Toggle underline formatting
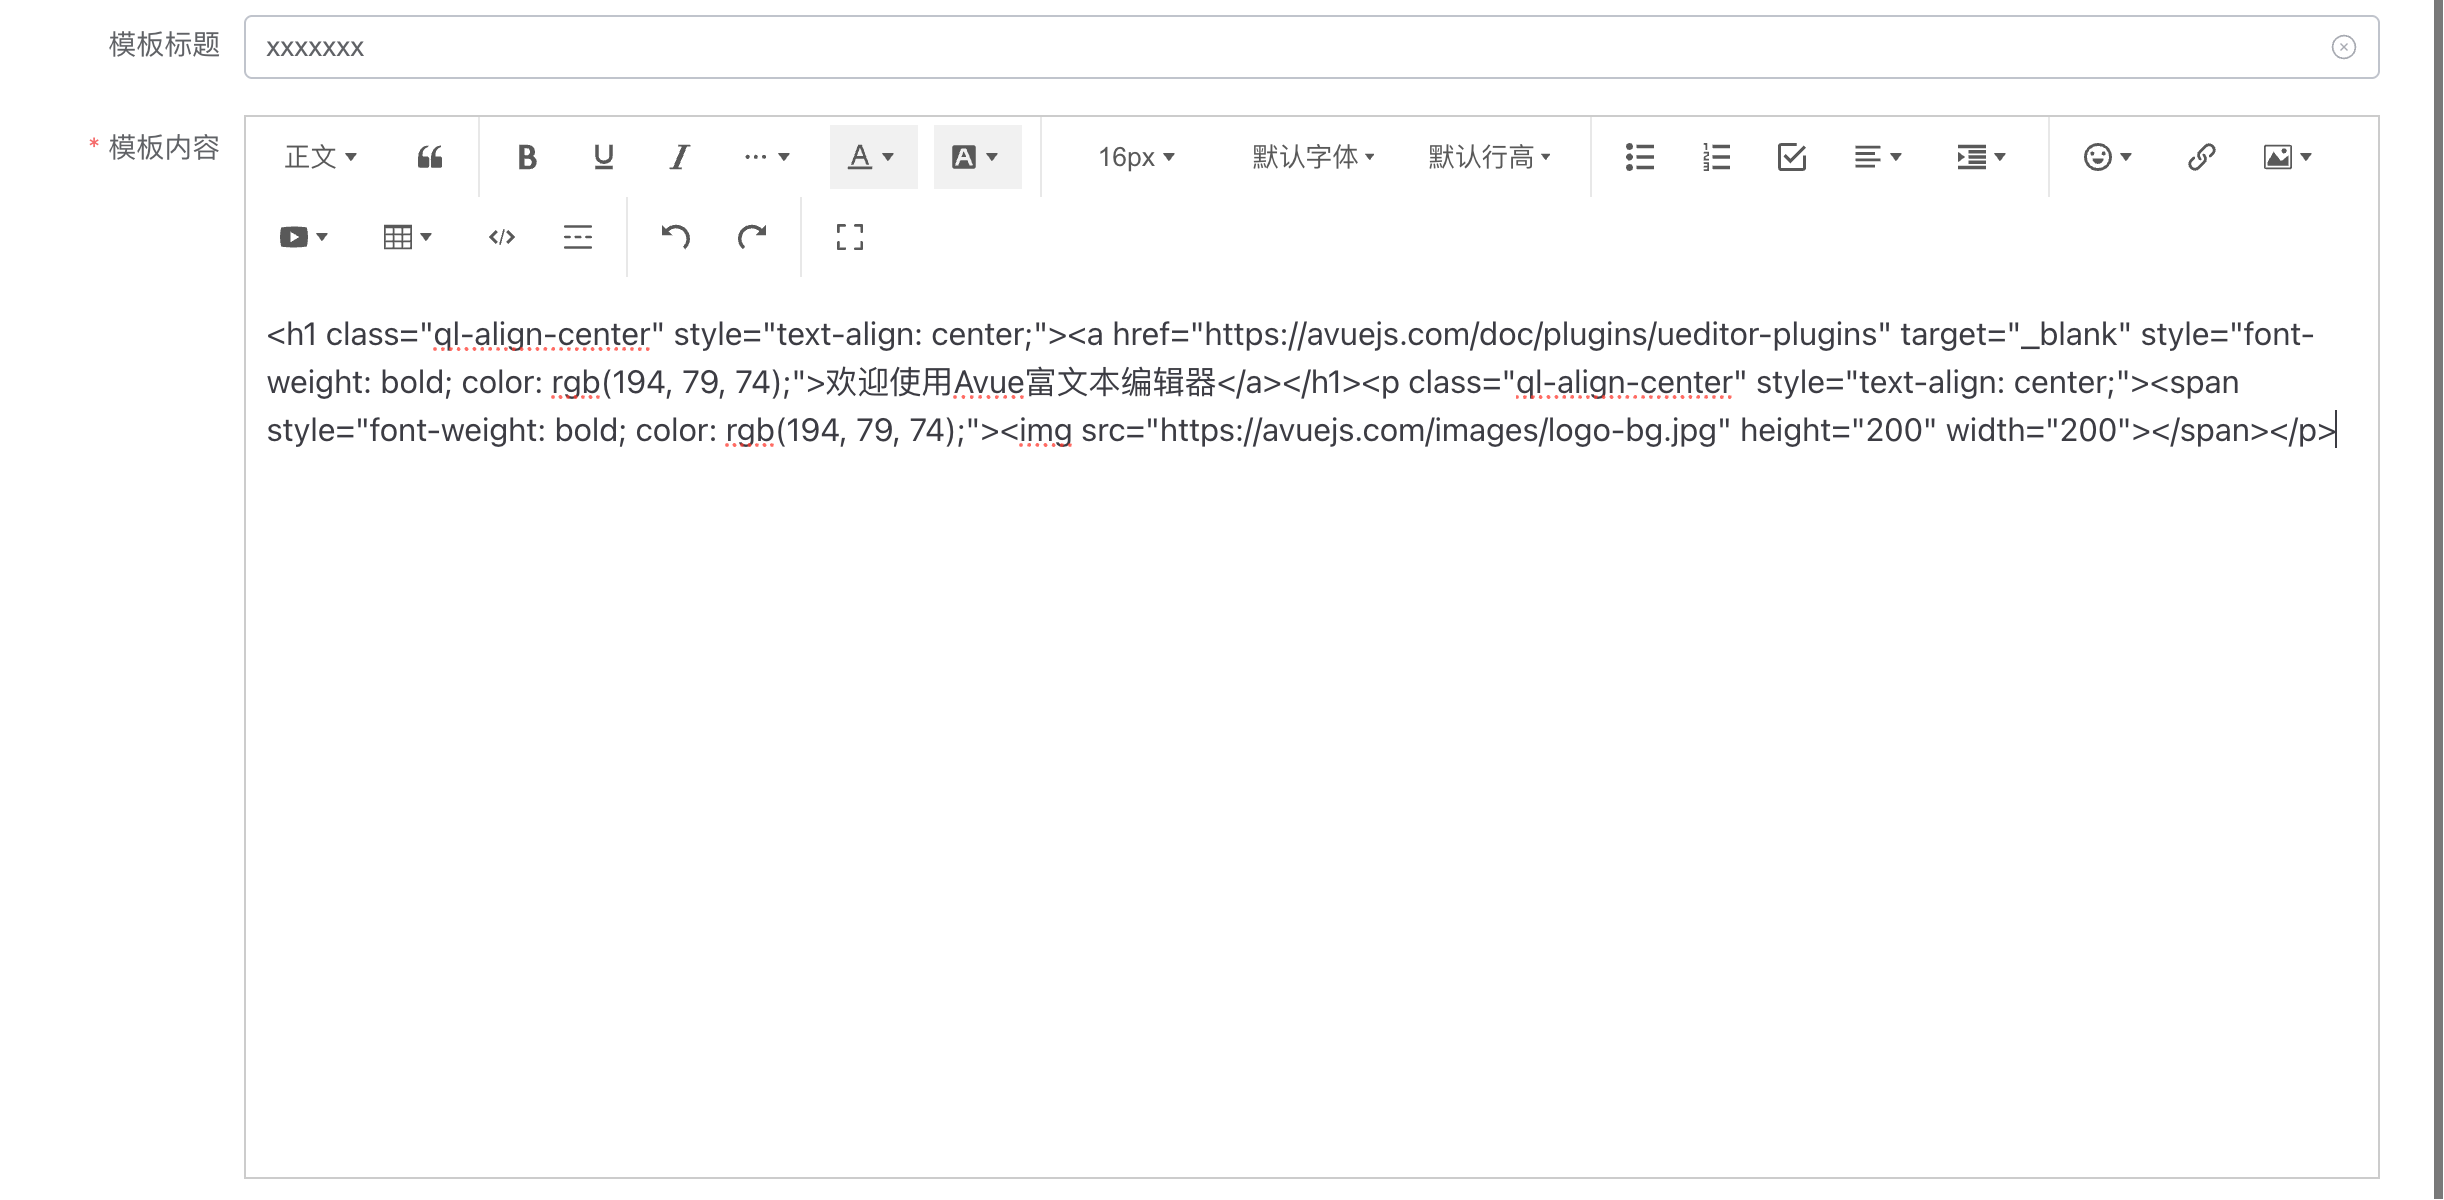This screenshot has width=2444, height=1200. (603, 157)
